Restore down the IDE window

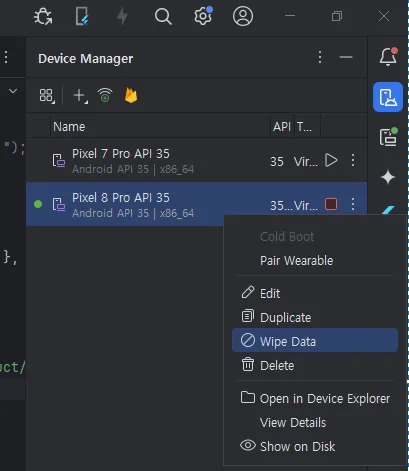point(337,16)
